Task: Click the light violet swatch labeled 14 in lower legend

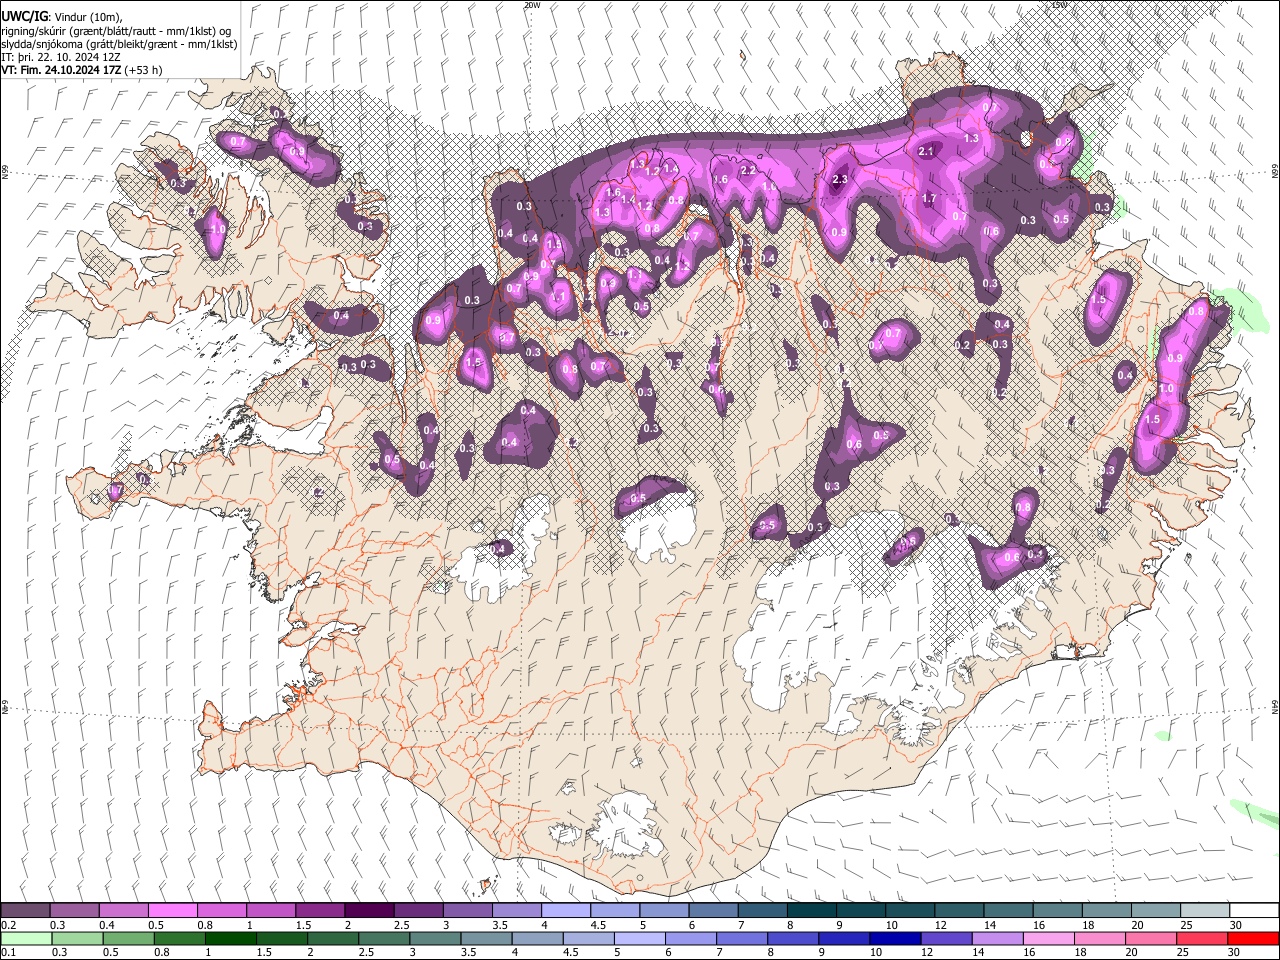Action: [x=997, y=938]
